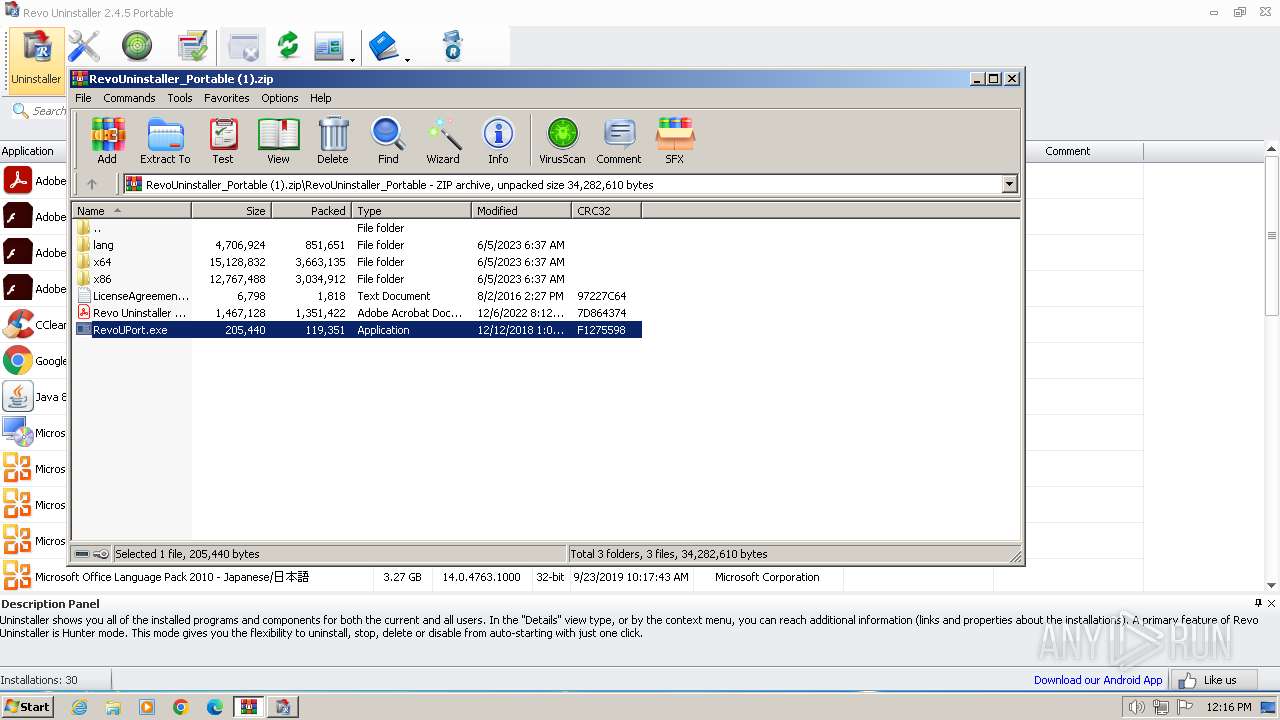The image size is (1280, 720).
Task: Select the Revo Uninstaller PDF file row
Action: click(x=357, y=313)
